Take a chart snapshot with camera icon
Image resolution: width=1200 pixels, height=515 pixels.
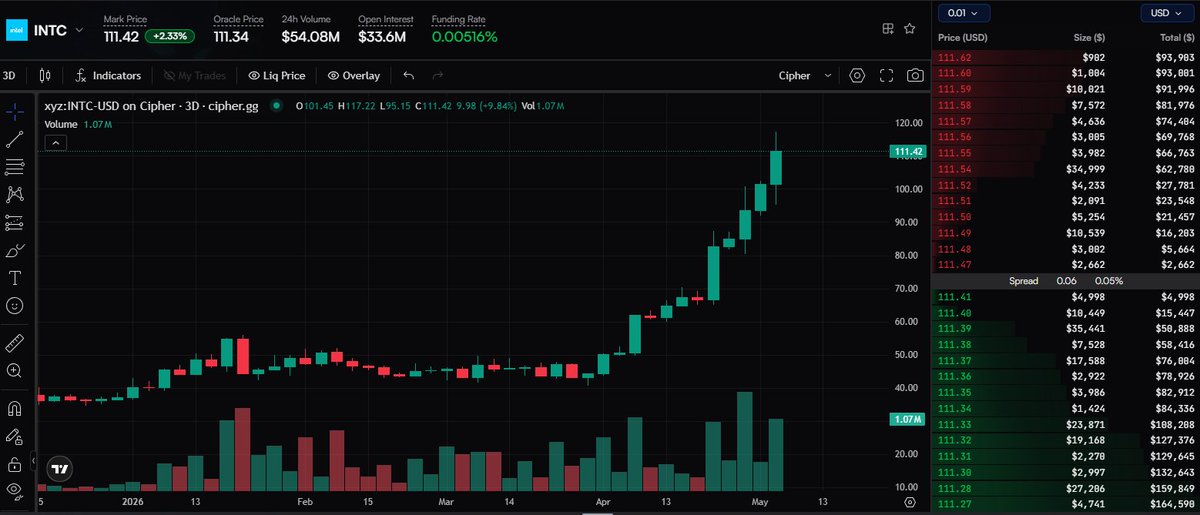point(915,75)
